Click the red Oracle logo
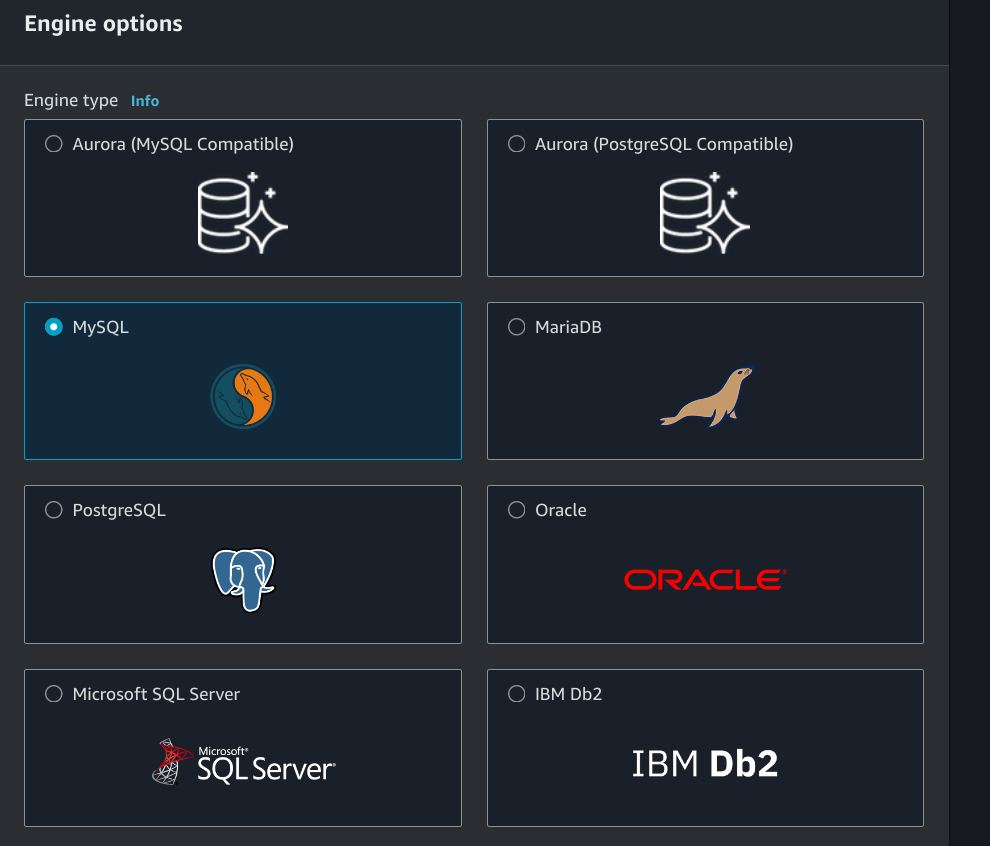 click(705, 579)
